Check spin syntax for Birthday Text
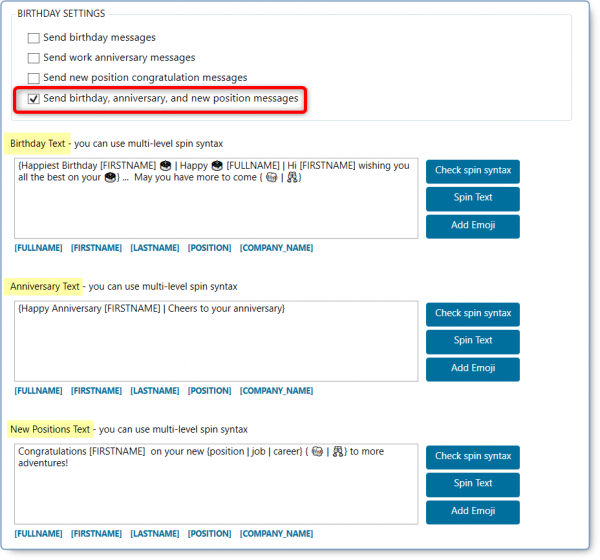The height and width of the screenshot is (560, 600). [x=473, y=170]
